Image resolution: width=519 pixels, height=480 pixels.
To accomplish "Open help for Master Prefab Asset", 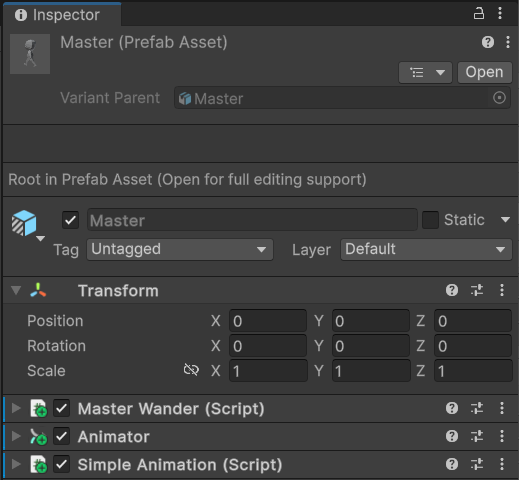I will (488, 42).
